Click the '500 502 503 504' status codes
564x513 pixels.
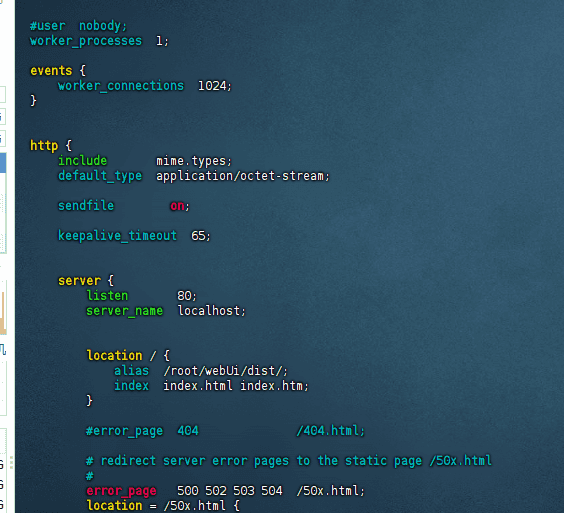point(230,491)
